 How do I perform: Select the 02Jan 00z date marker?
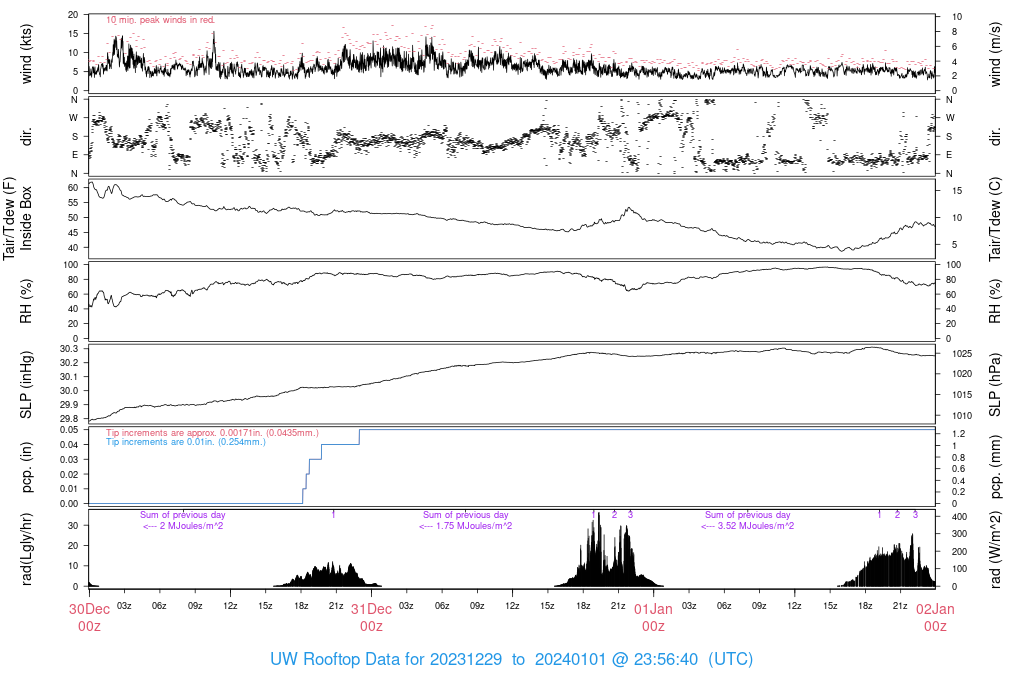point(934,617)
